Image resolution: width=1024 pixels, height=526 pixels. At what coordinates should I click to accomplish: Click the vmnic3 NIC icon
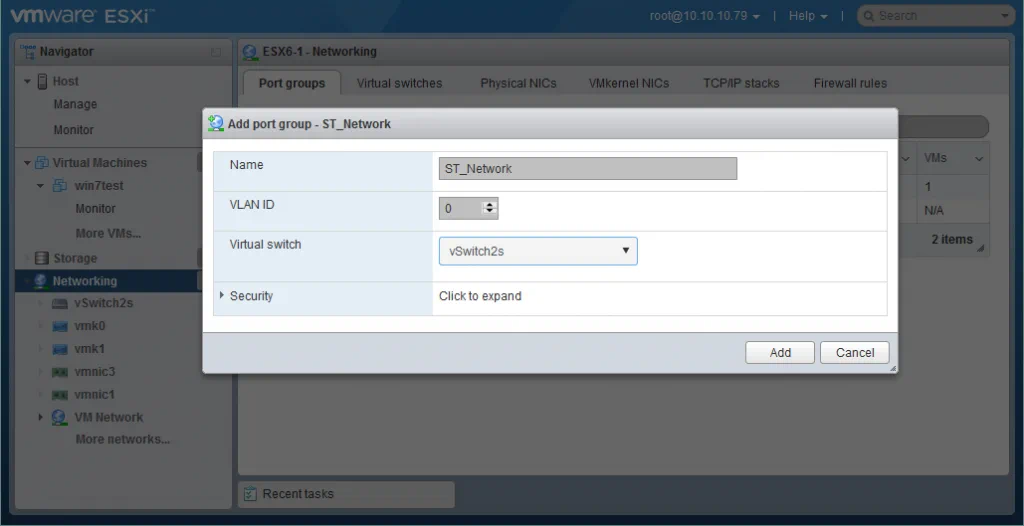point(59,372)
